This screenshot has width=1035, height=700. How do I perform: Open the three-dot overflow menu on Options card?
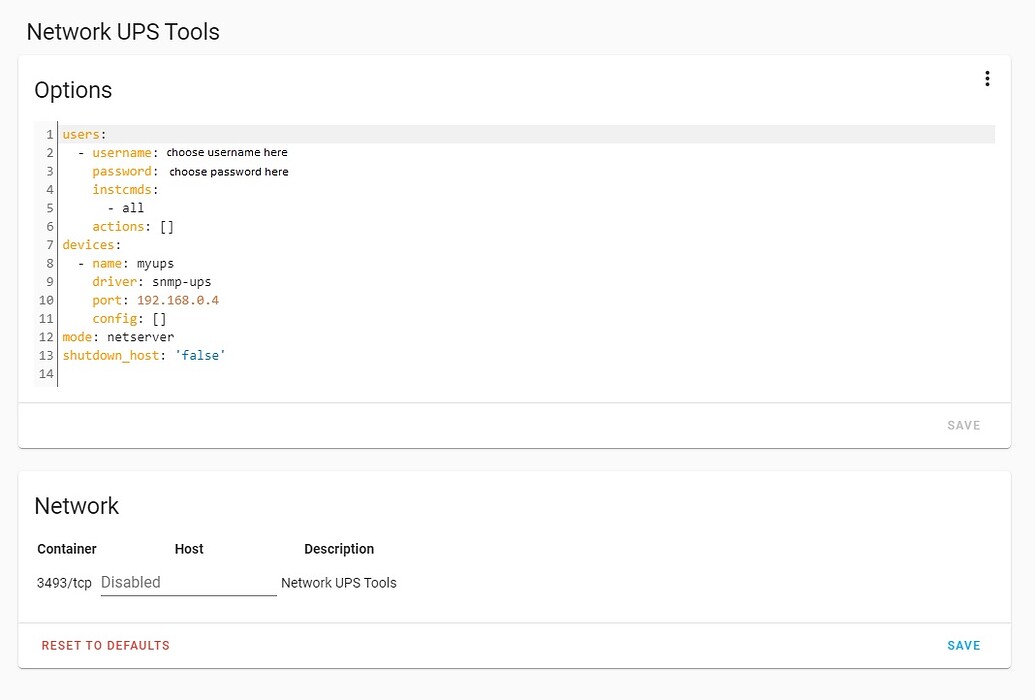[x=987, y=78]
